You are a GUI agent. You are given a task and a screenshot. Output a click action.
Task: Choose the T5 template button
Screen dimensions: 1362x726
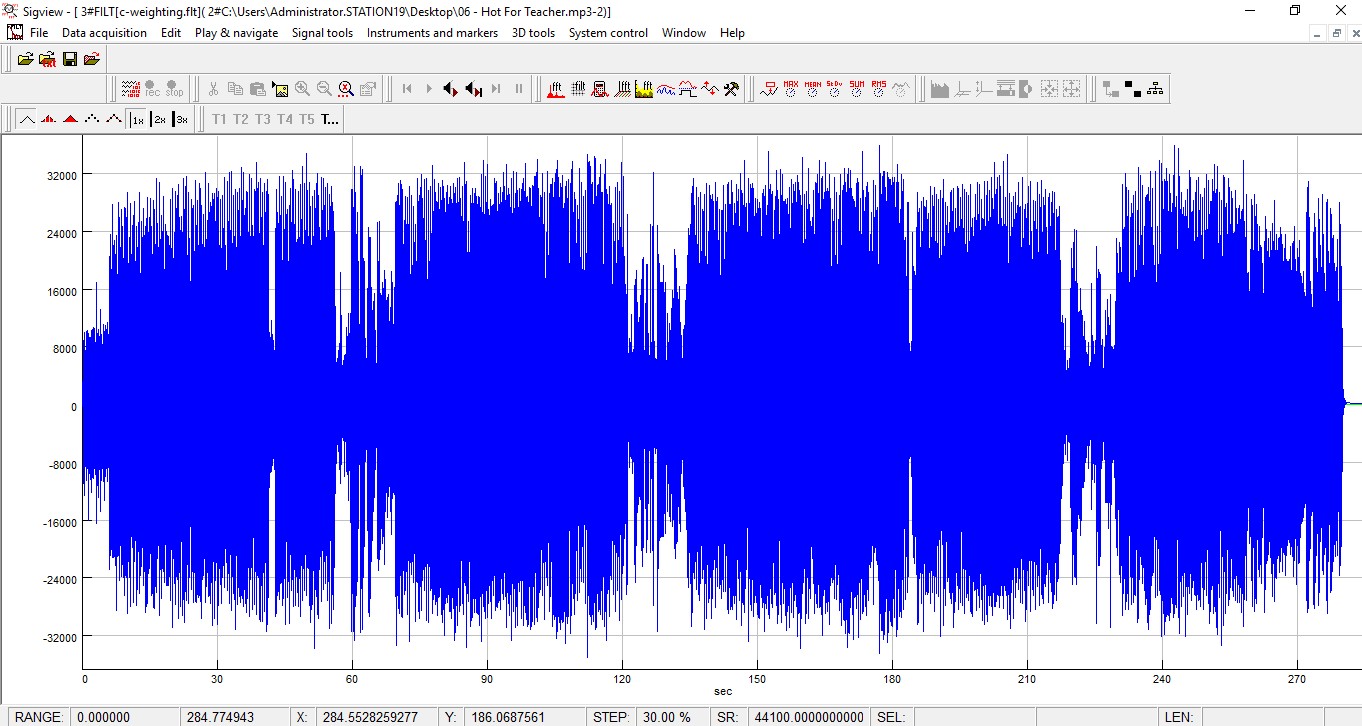pyautogui.click(x=307, y=119)
